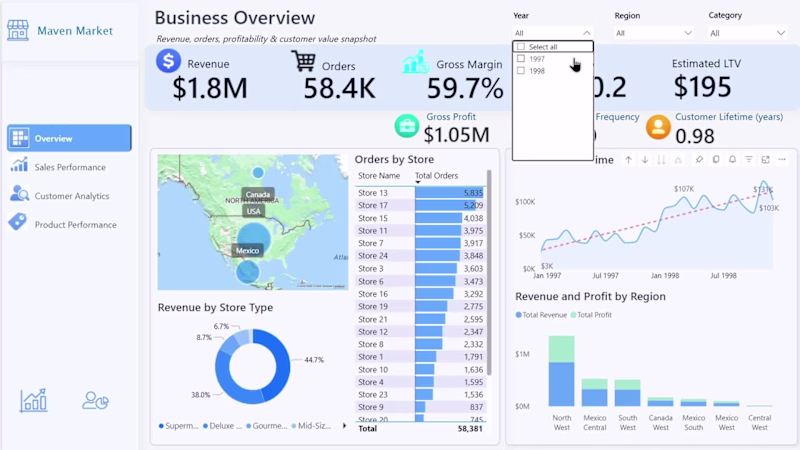Go to the Customer Analytics page
Image resolution: width=800 pixels, height=450 pixels.
71,196
